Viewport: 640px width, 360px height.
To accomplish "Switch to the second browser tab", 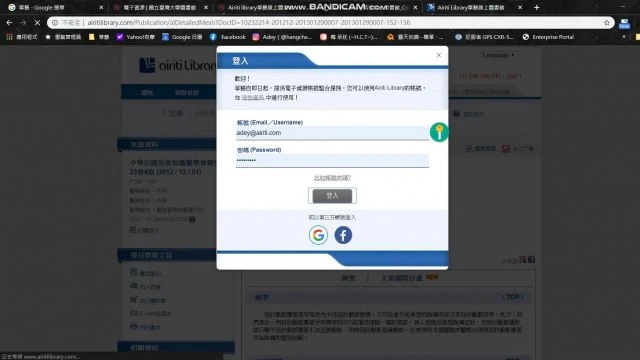I will tap(160, 7).
